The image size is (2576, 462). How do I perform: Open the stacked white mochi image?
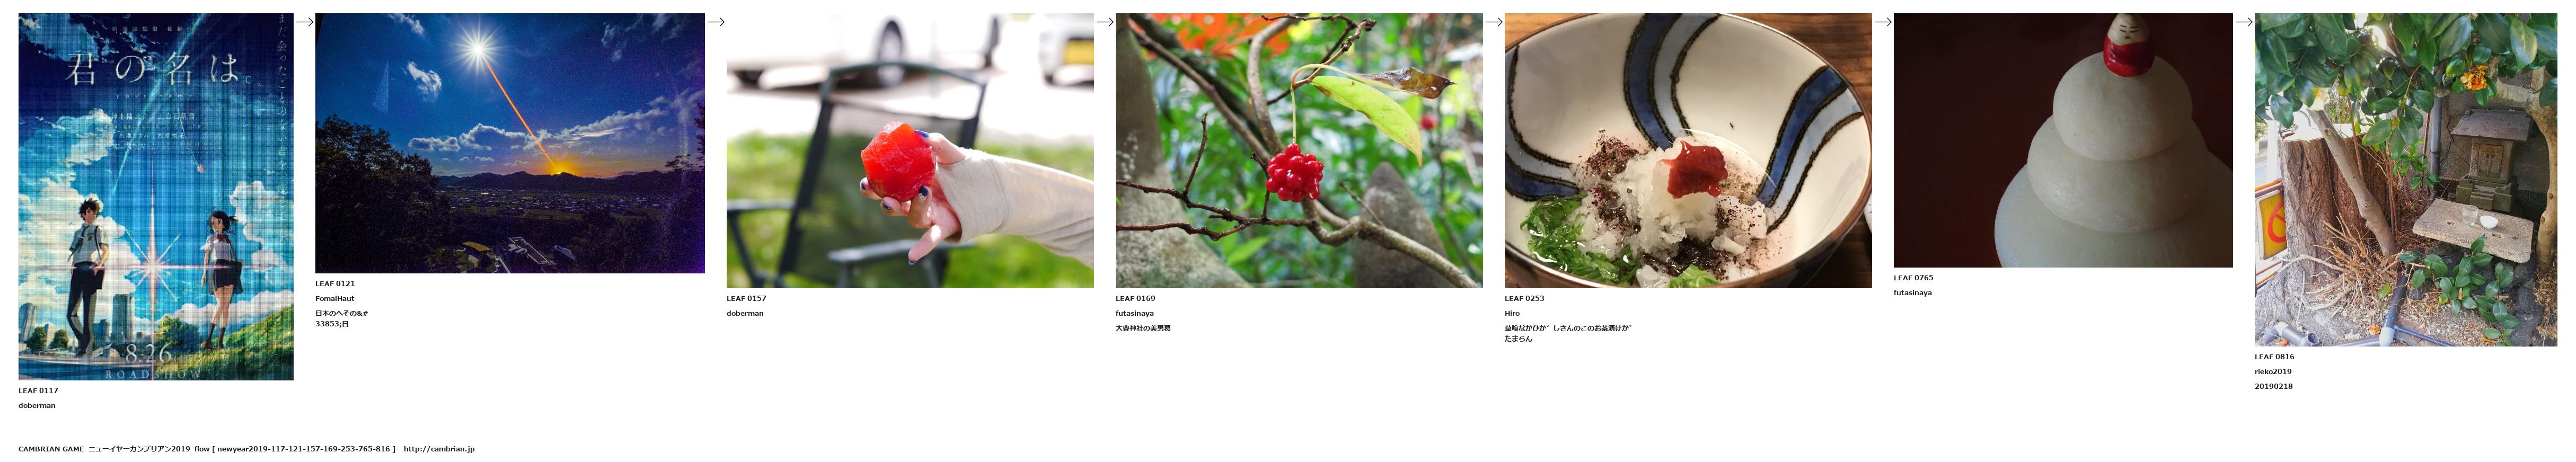(x=2063, y=140)
